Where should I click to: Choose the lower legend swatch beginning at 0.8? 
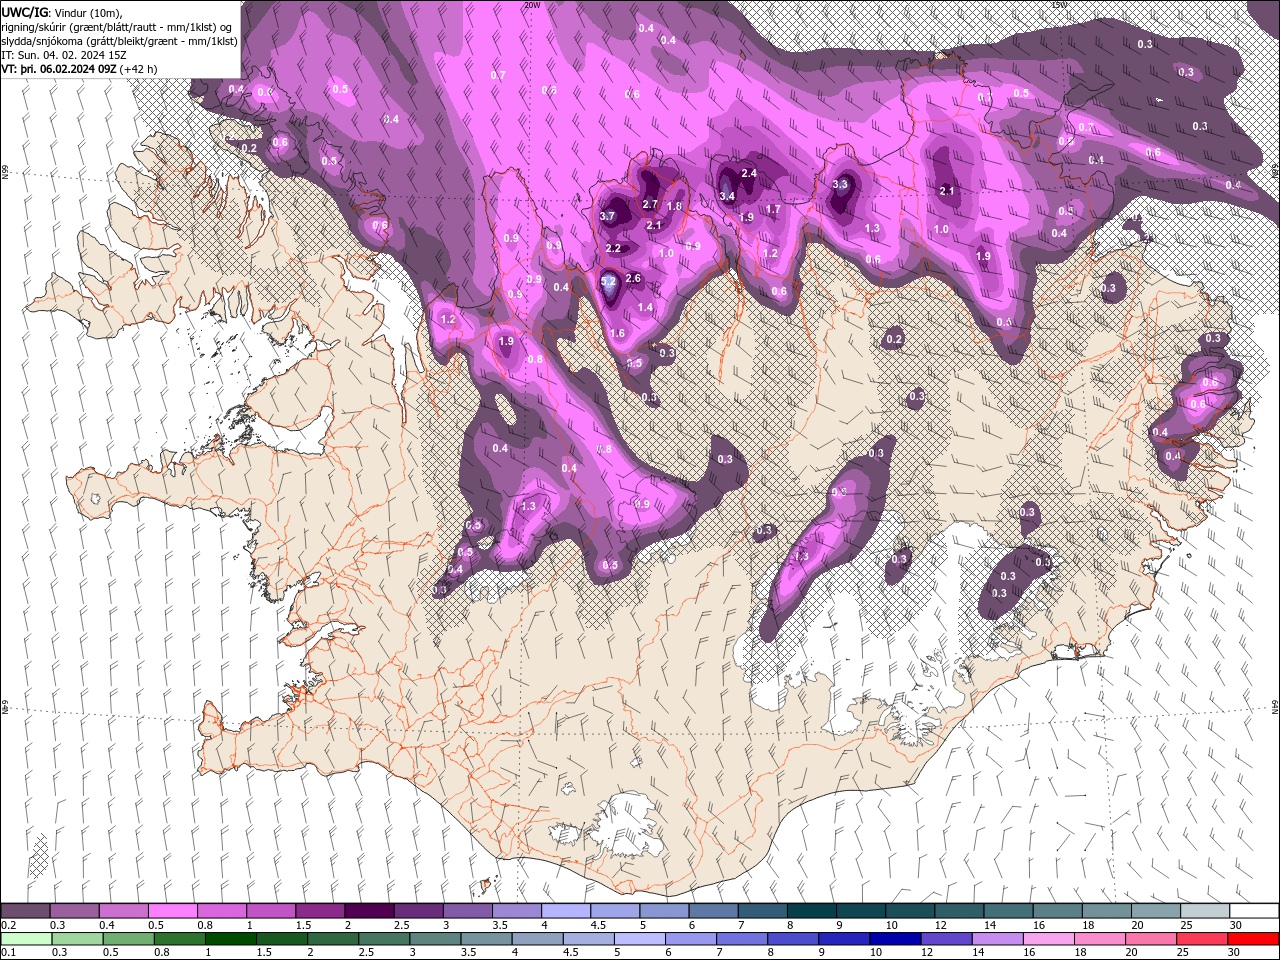[x=179, y=939]
